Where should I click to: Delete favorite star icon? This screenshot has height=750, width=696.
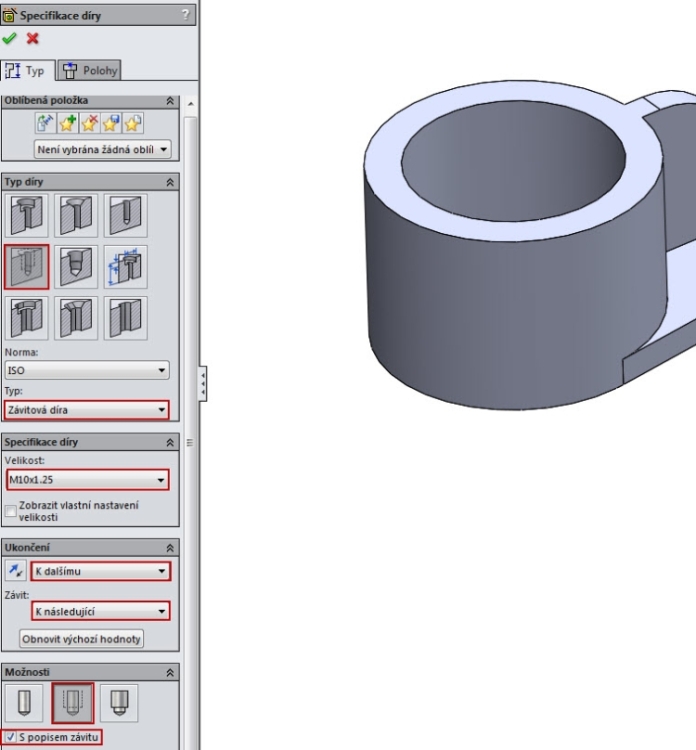click(89, 123)
